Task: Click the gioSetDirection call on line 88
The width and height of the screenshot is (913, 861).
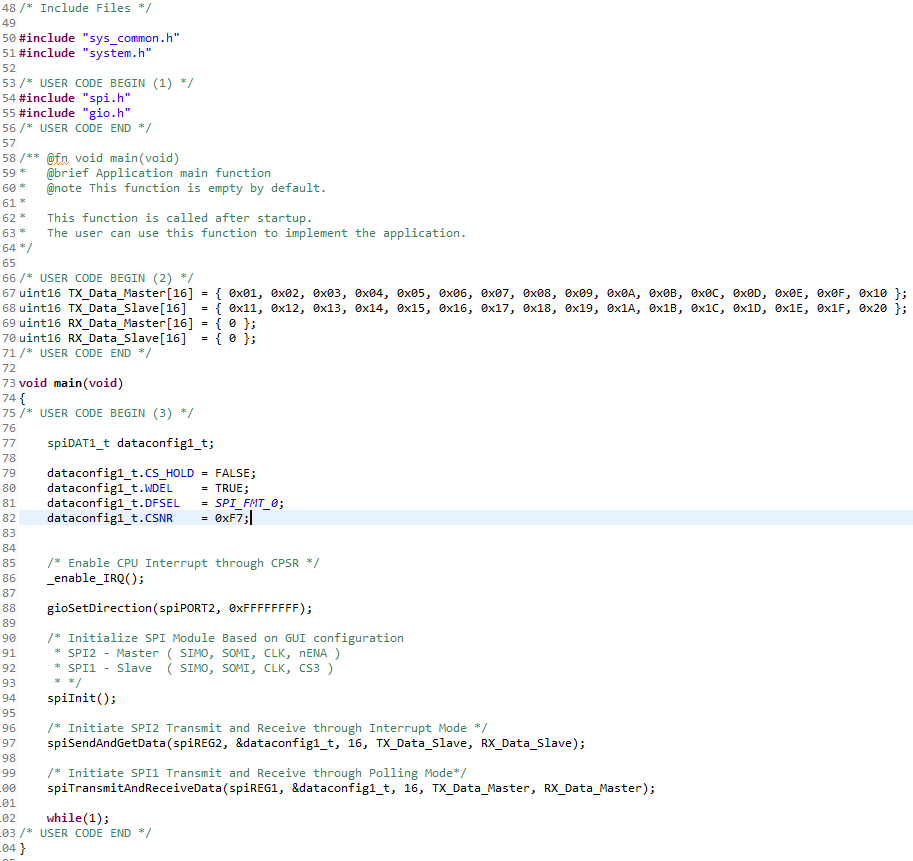Action: coord(179,608)
